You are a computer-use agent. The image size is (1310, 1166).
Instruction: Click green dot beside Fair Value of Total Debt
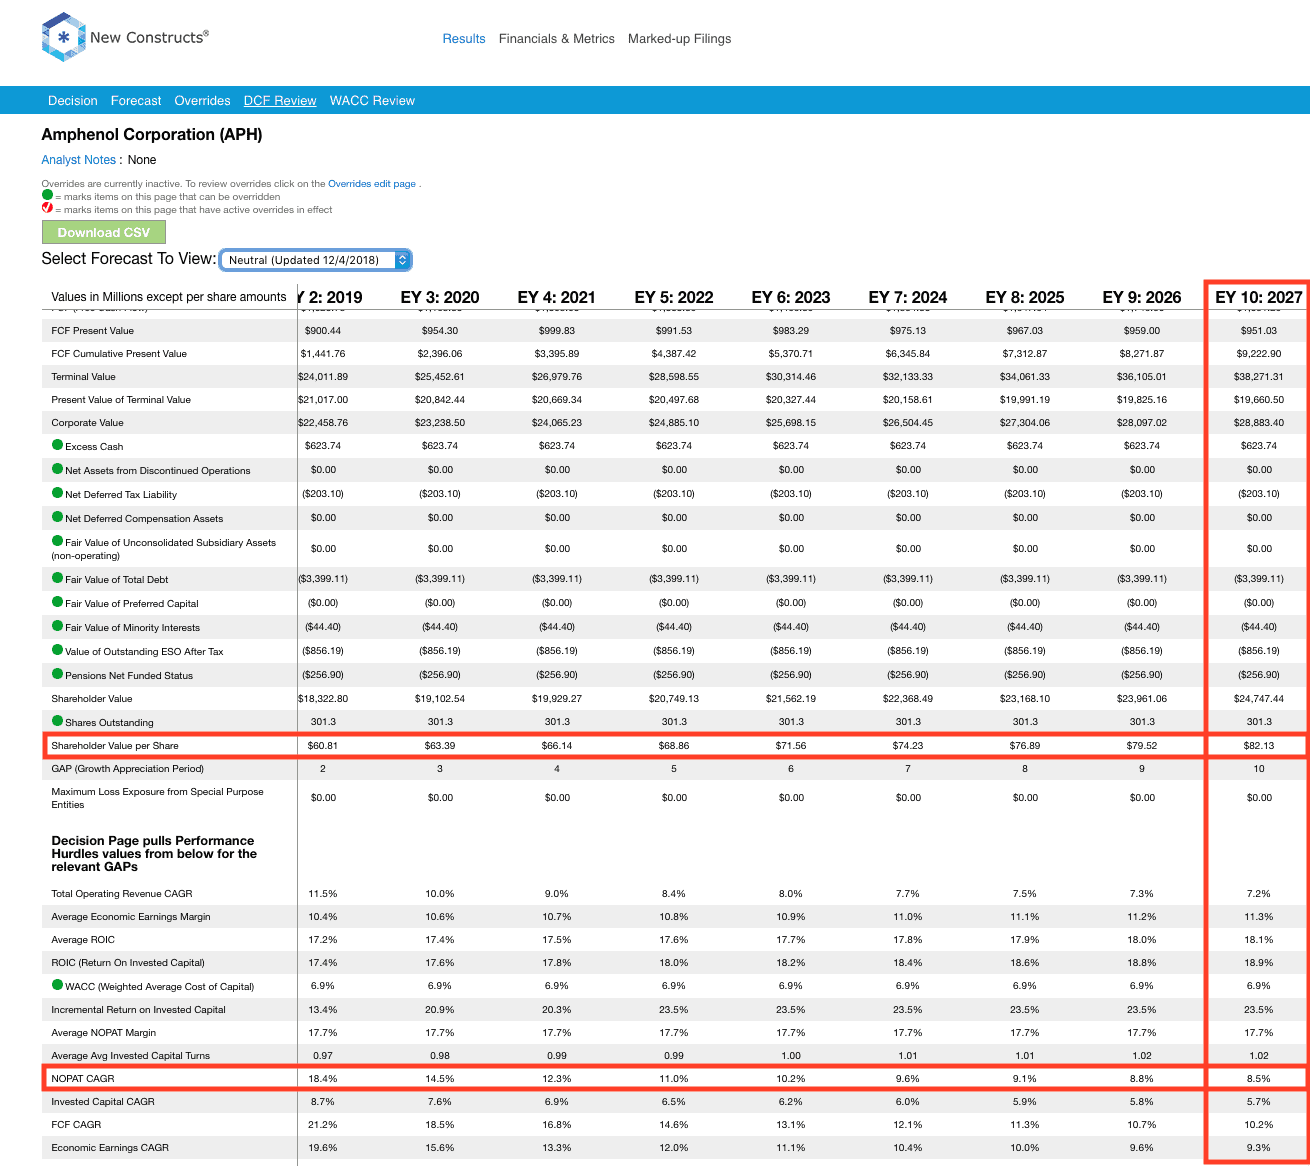click(57, 578)
